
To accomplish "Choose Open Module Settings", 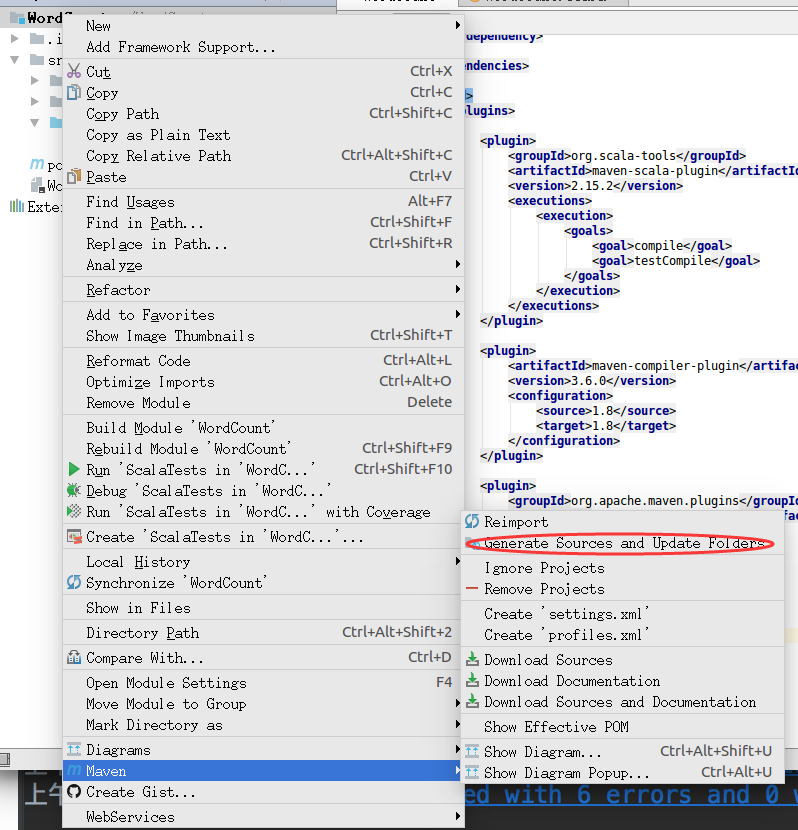I will click(263, 682).
